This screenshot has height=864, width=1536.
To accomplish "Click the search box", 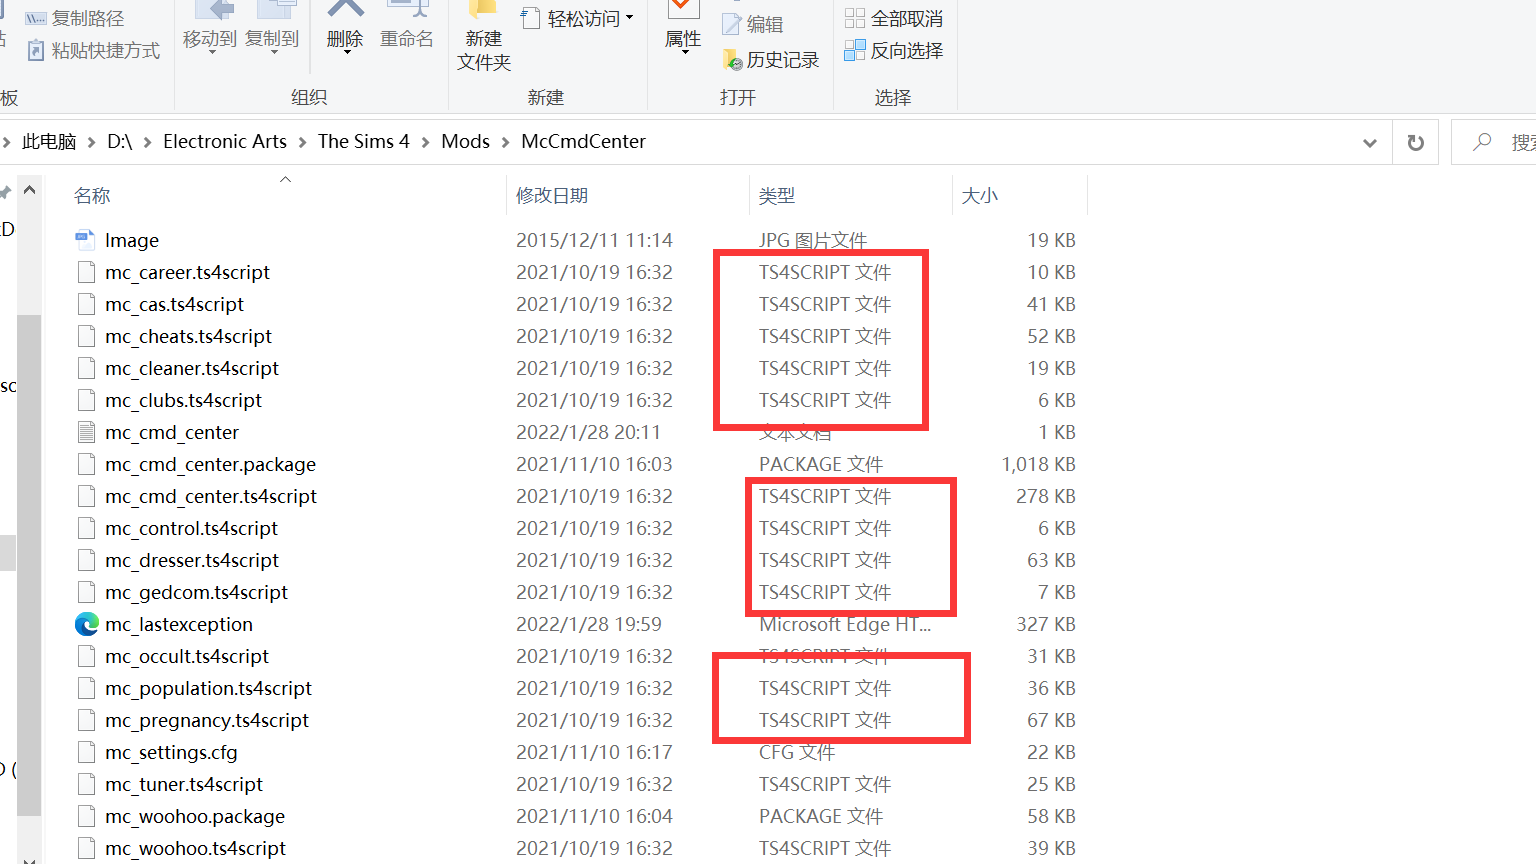I will tap(1493, 143).
